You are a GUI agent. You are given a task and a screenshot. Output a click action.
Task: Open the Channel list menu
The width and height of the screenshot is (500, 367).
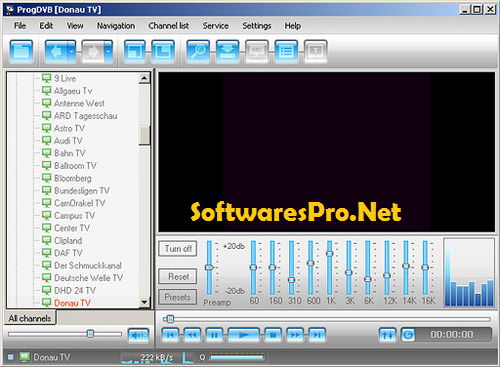point(169,26)
